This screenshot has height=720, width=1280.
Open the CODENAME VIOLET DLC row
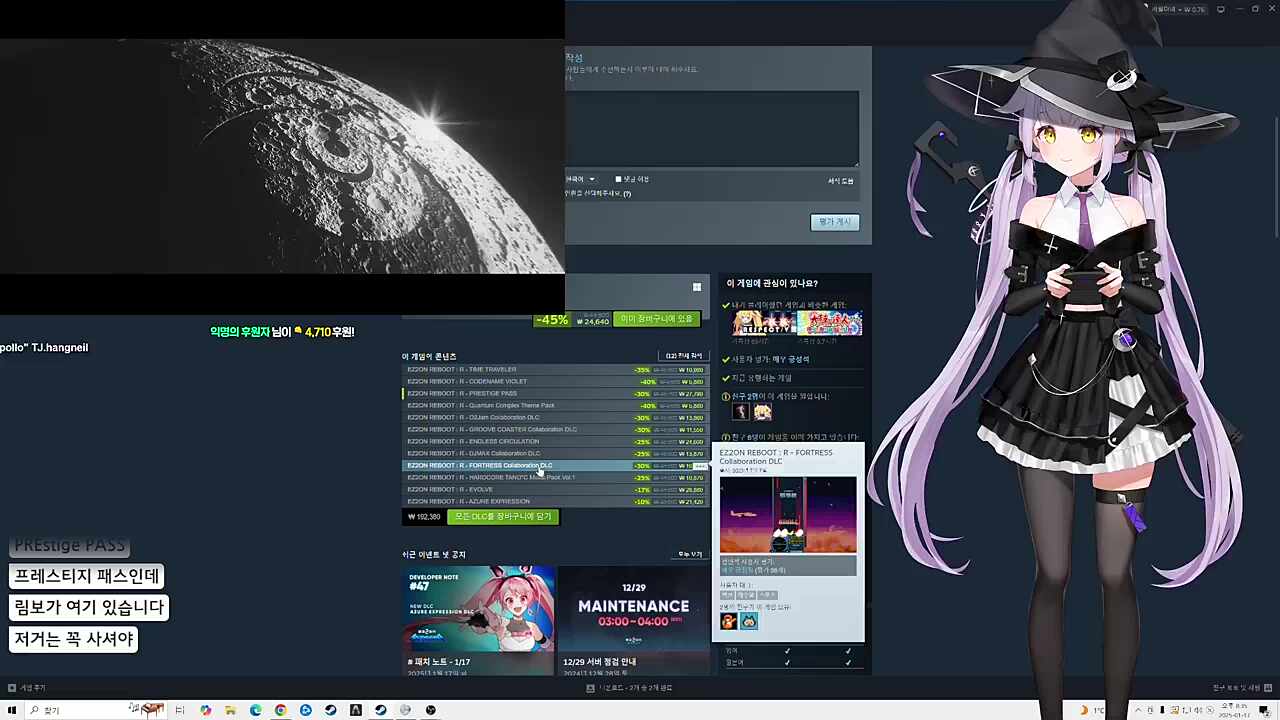point(554,381)
